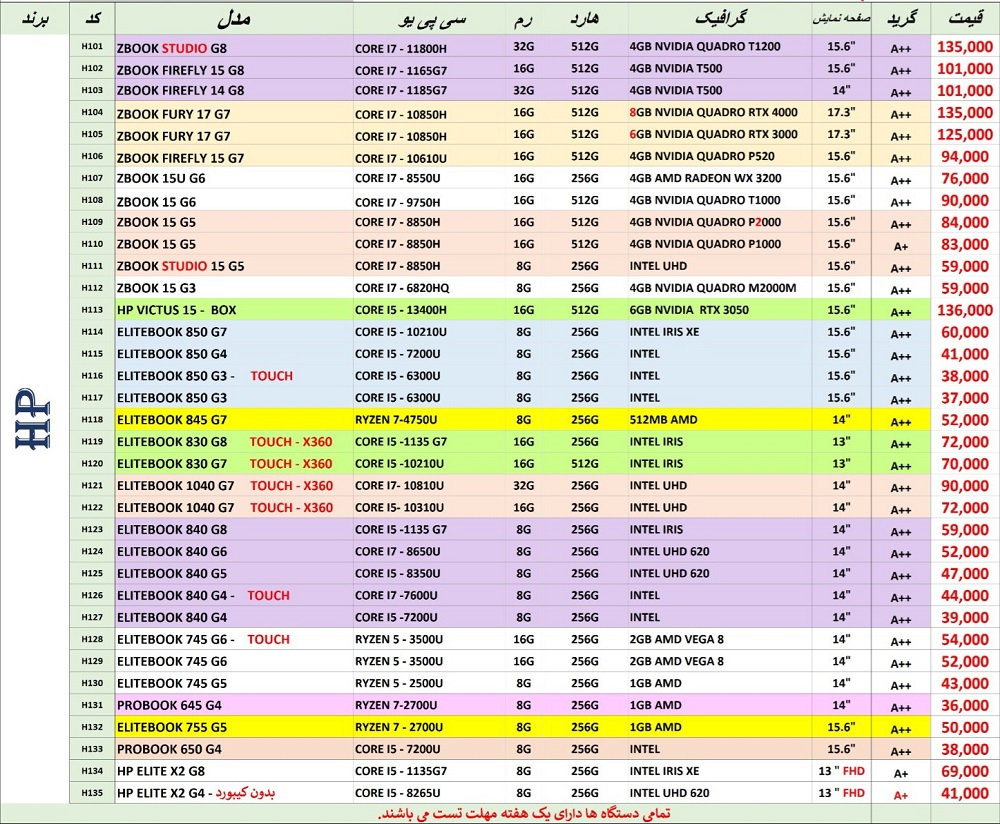Click the vertical HP brand logo
This screenshot has height=824, width=1000.
(x=33, y=418)
